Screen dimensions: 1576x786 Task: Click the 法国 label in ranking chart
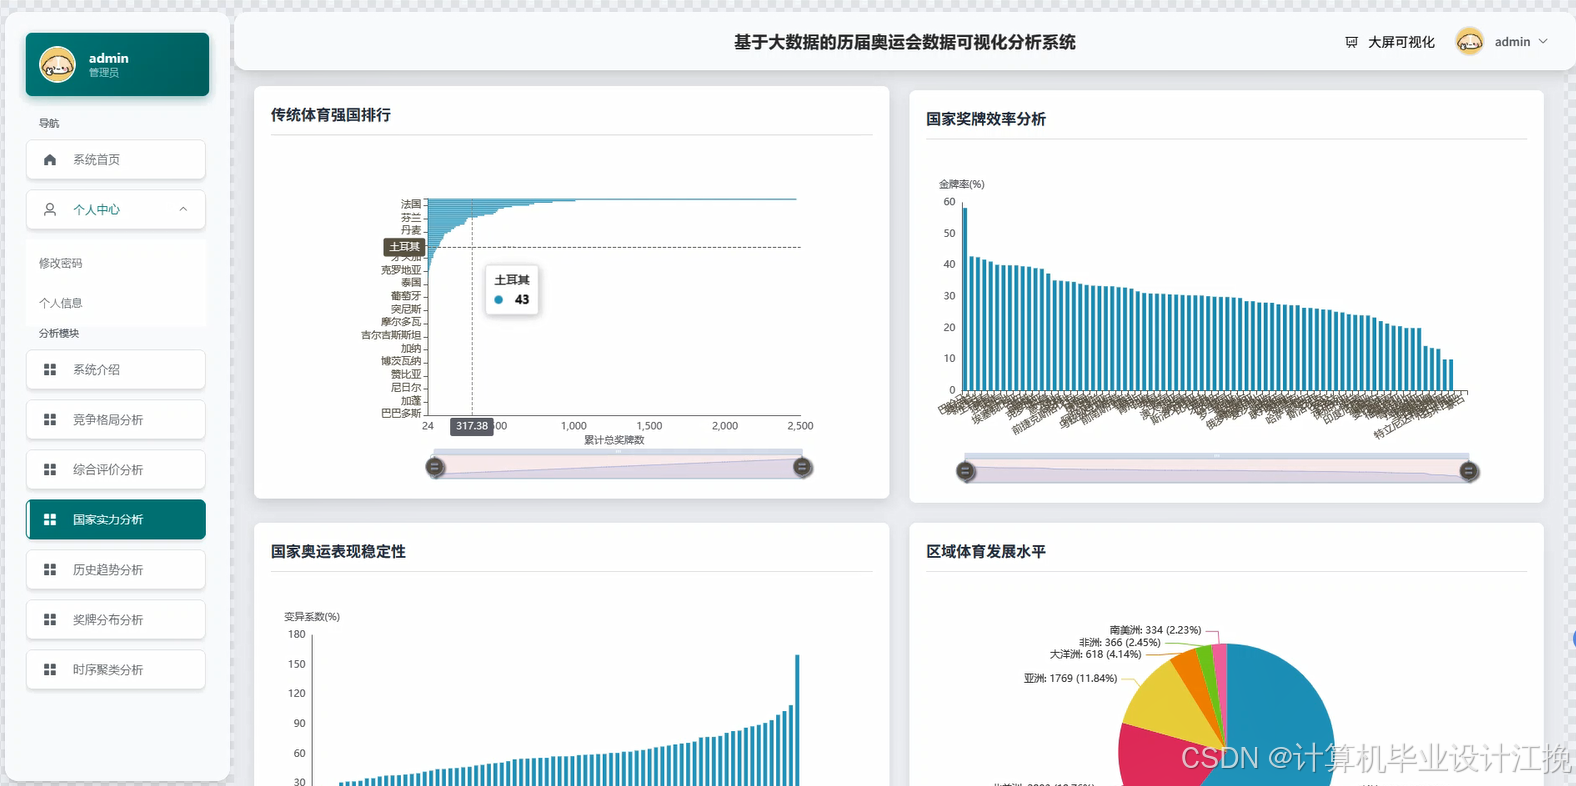click(411, 204)
